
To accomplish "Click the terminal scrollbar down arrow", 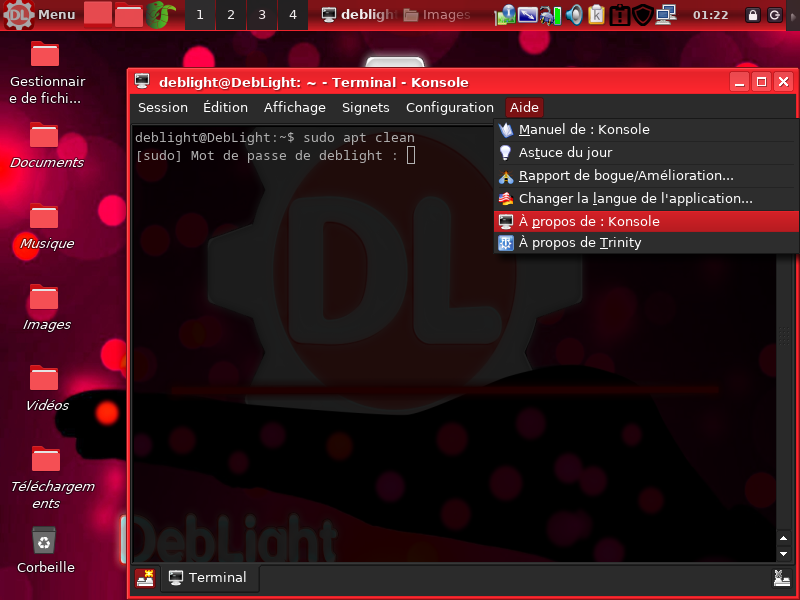I will click(784, 552).
